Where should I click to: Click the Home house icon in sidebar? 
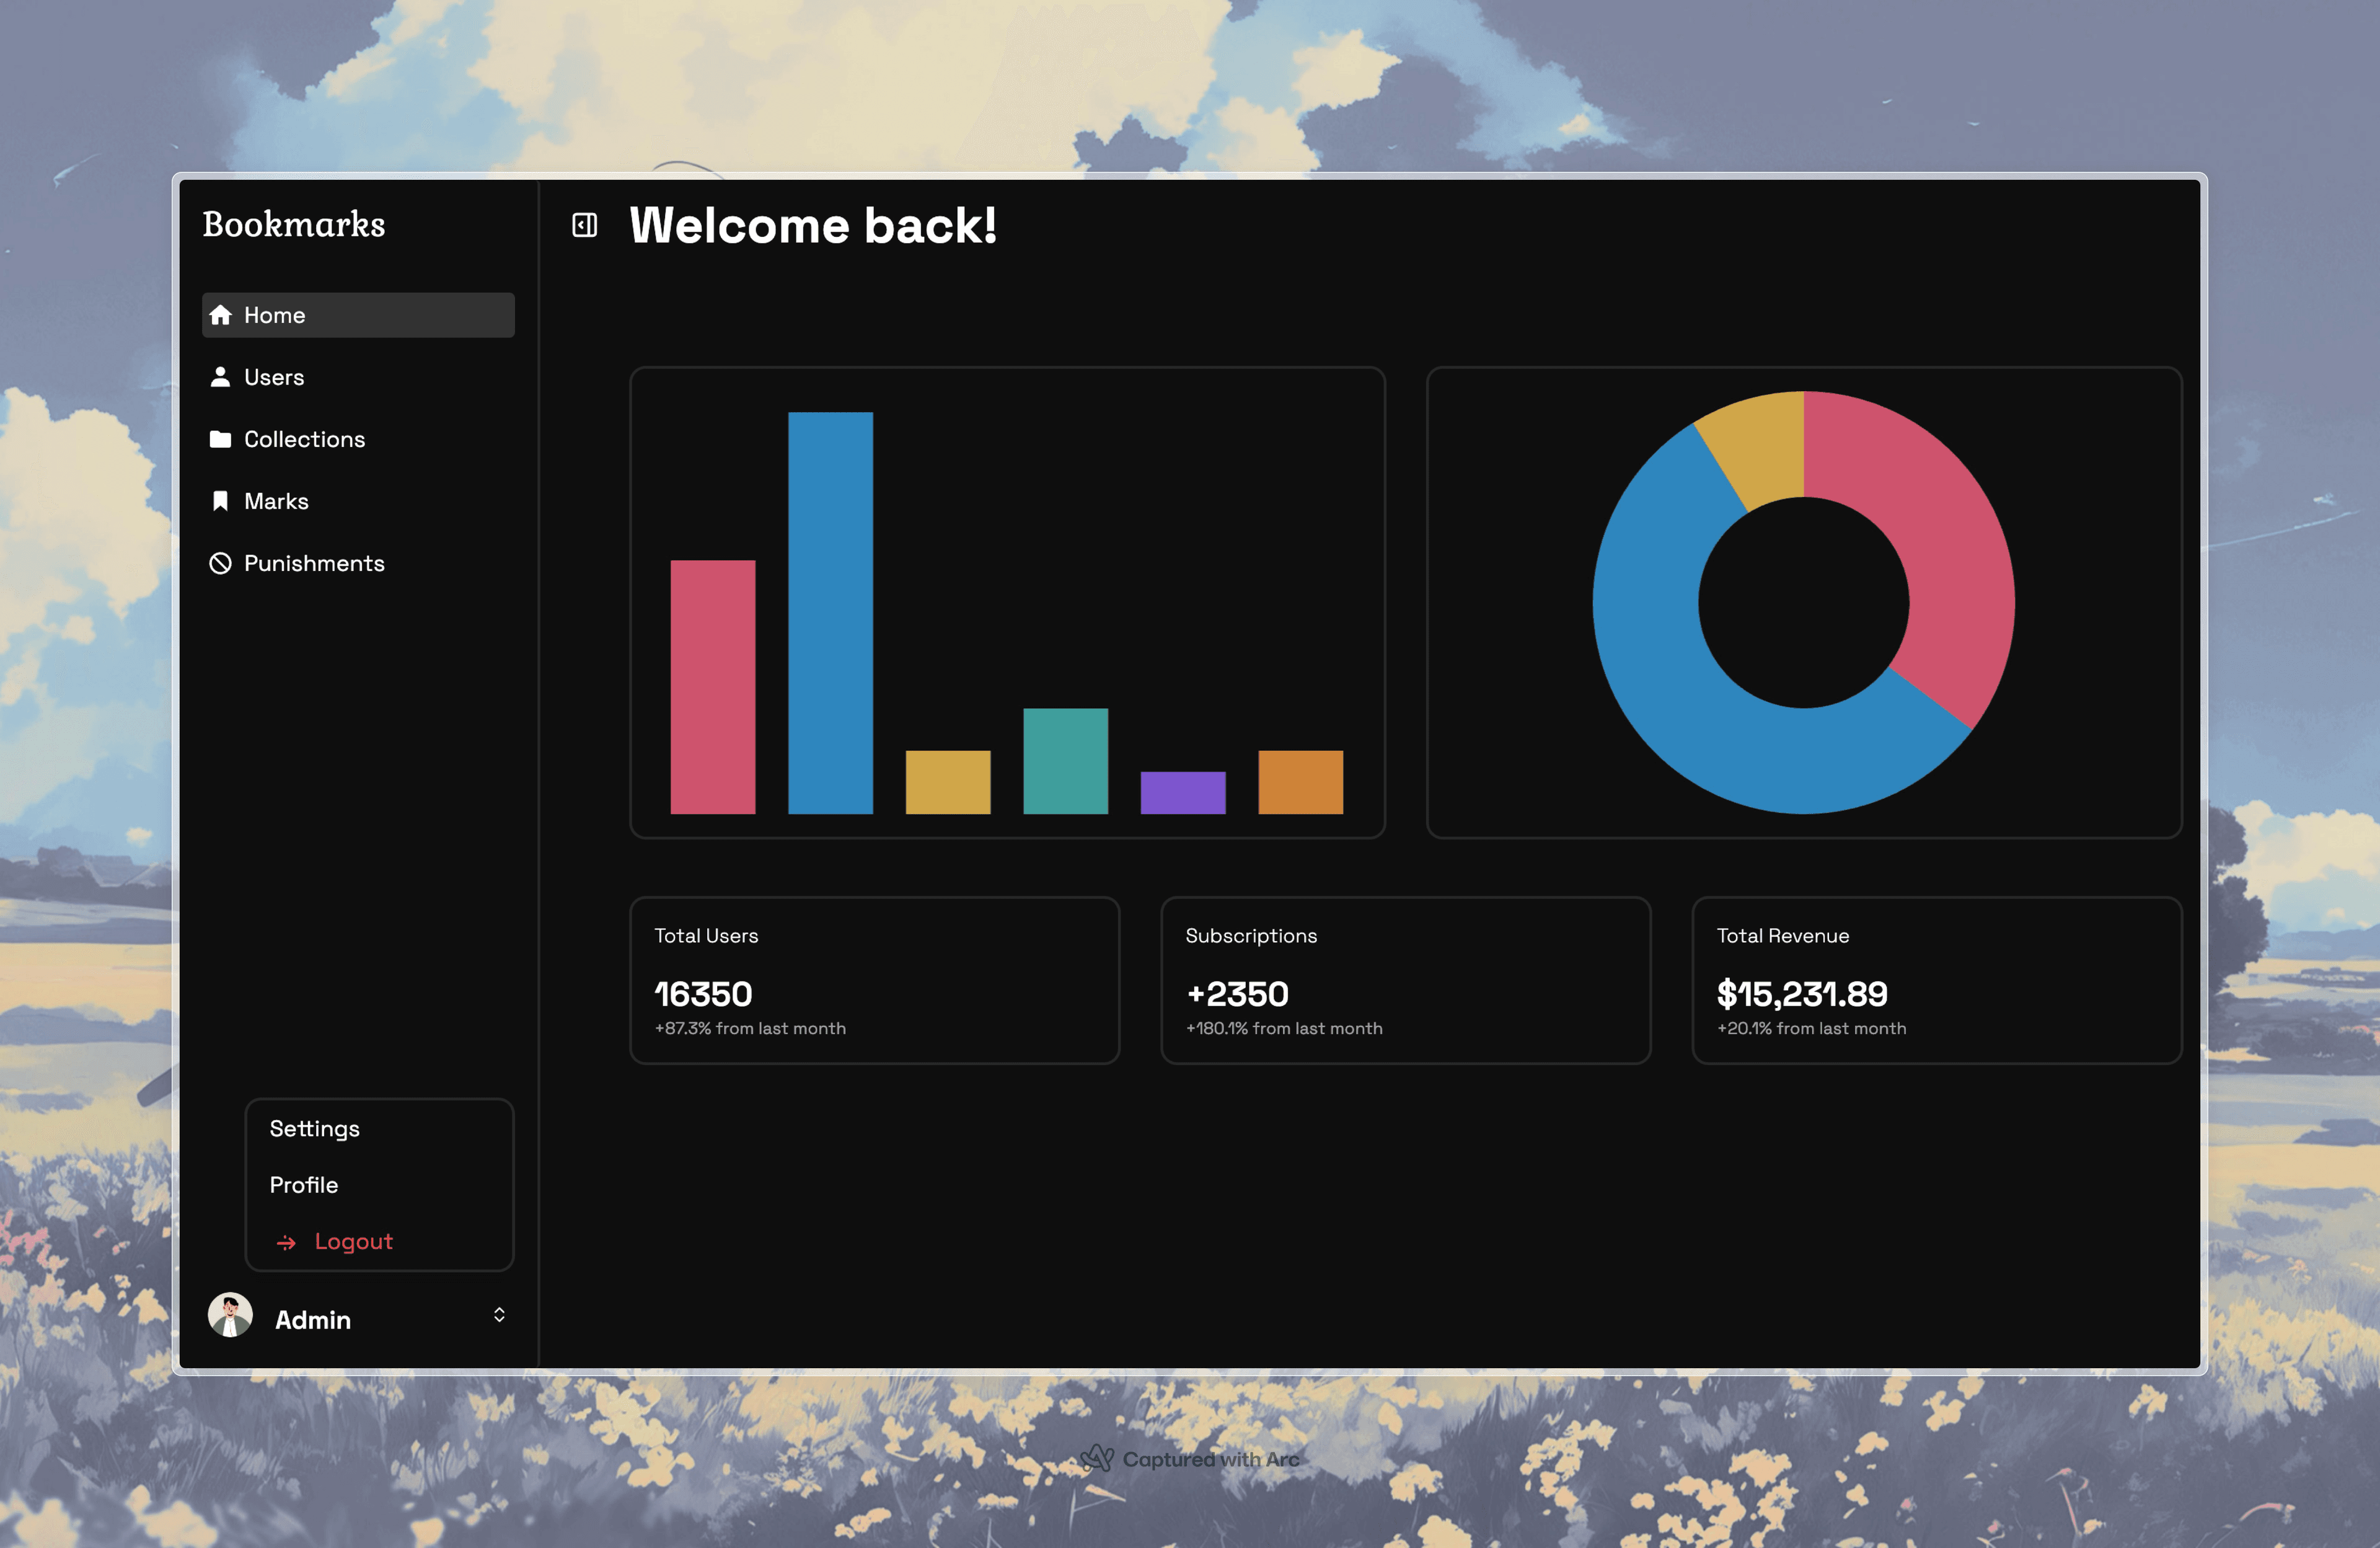click(x=220, y=315)
